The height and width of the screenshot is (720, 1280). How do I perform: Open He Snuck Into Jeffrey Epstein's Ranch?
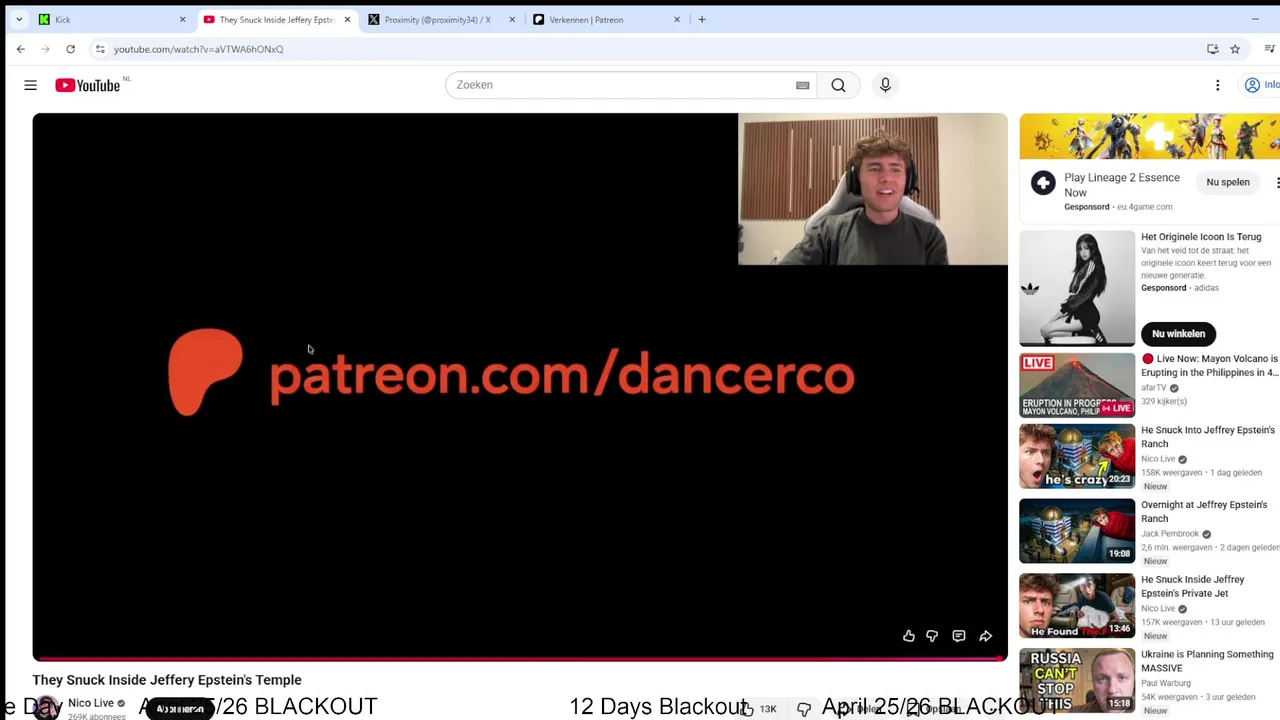pos(1208,437)
